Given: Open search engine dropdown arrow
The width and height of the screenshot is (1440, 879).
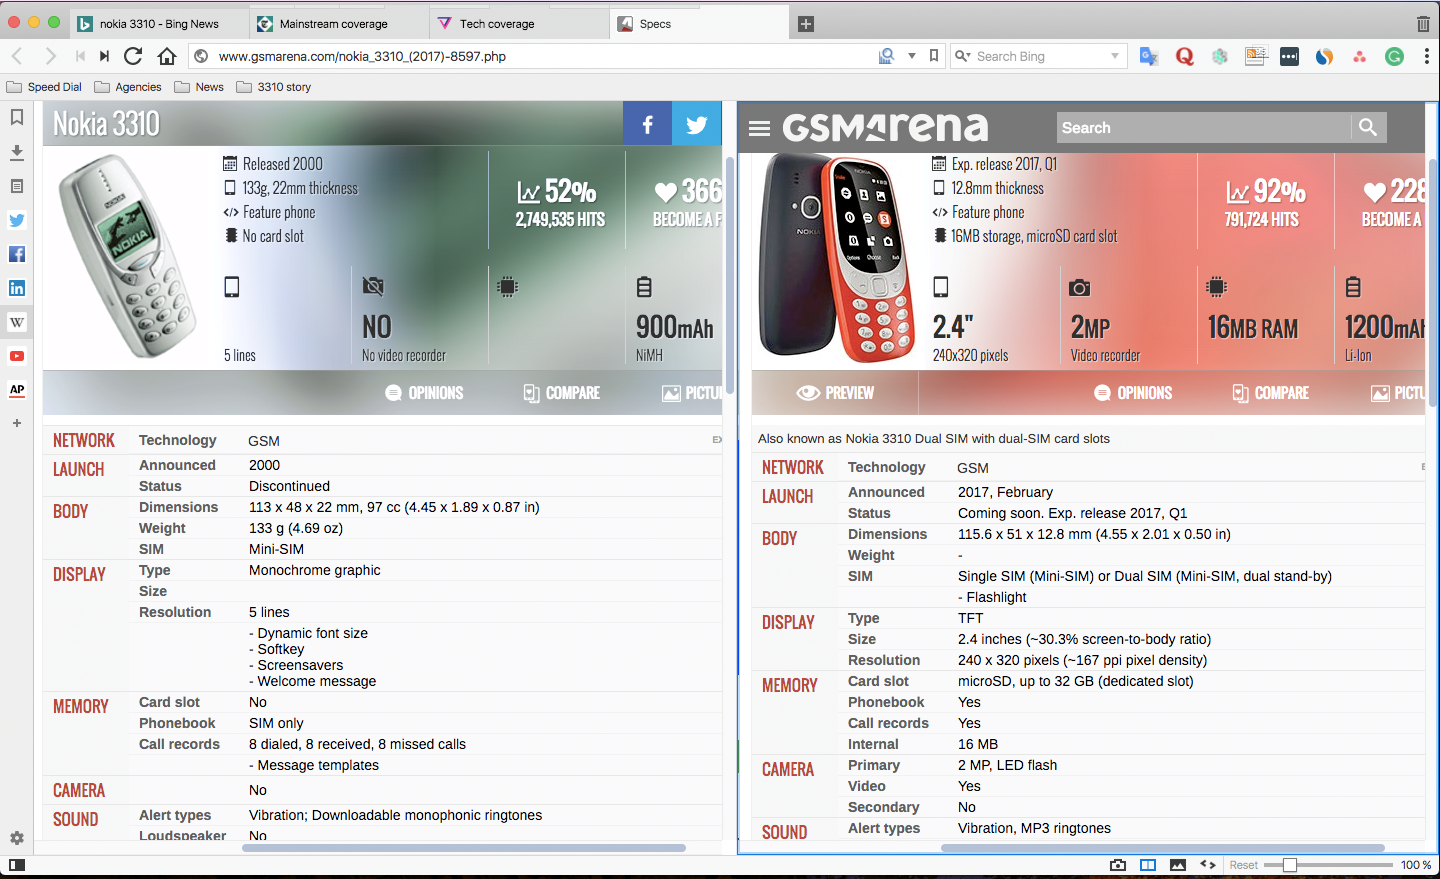Looking at the screenshot, I should pyautogui.click(x=1115, y=56).
